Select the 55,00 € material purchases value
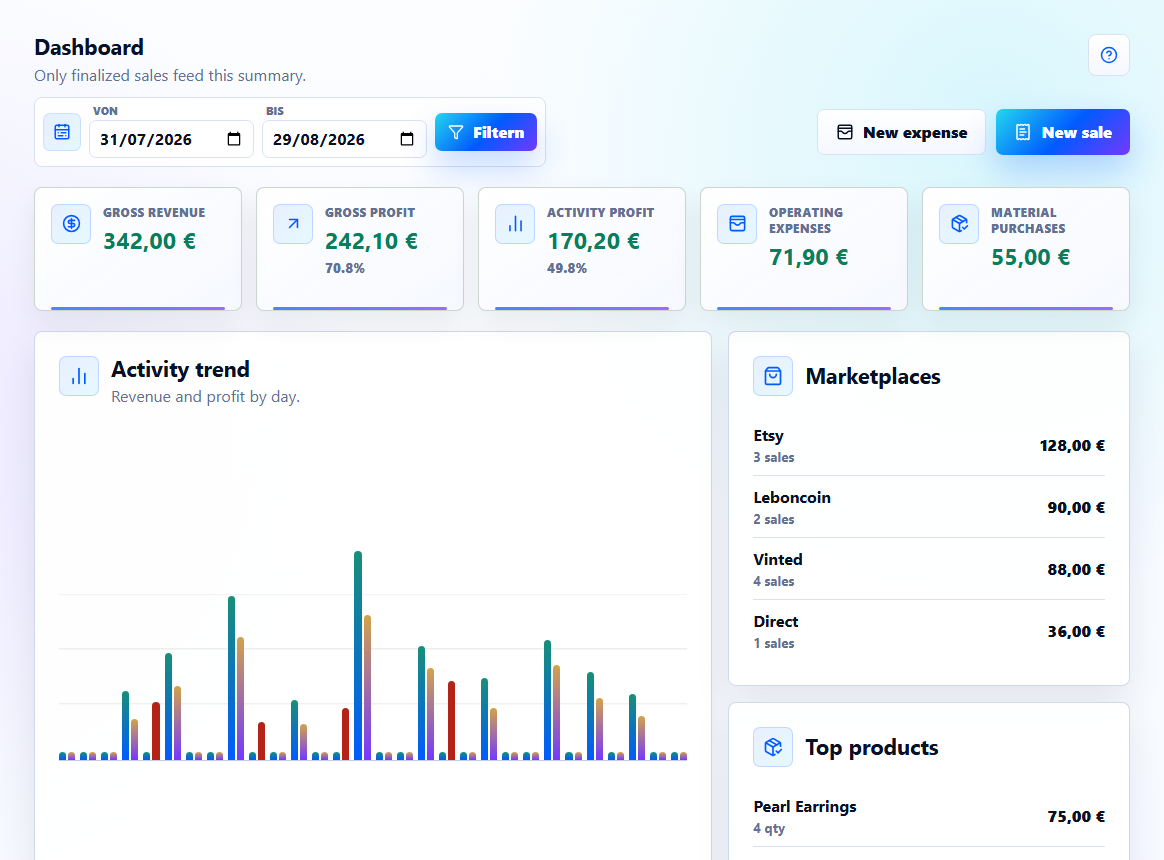This screenshot has width=1164, height=860. [1030, 258]
